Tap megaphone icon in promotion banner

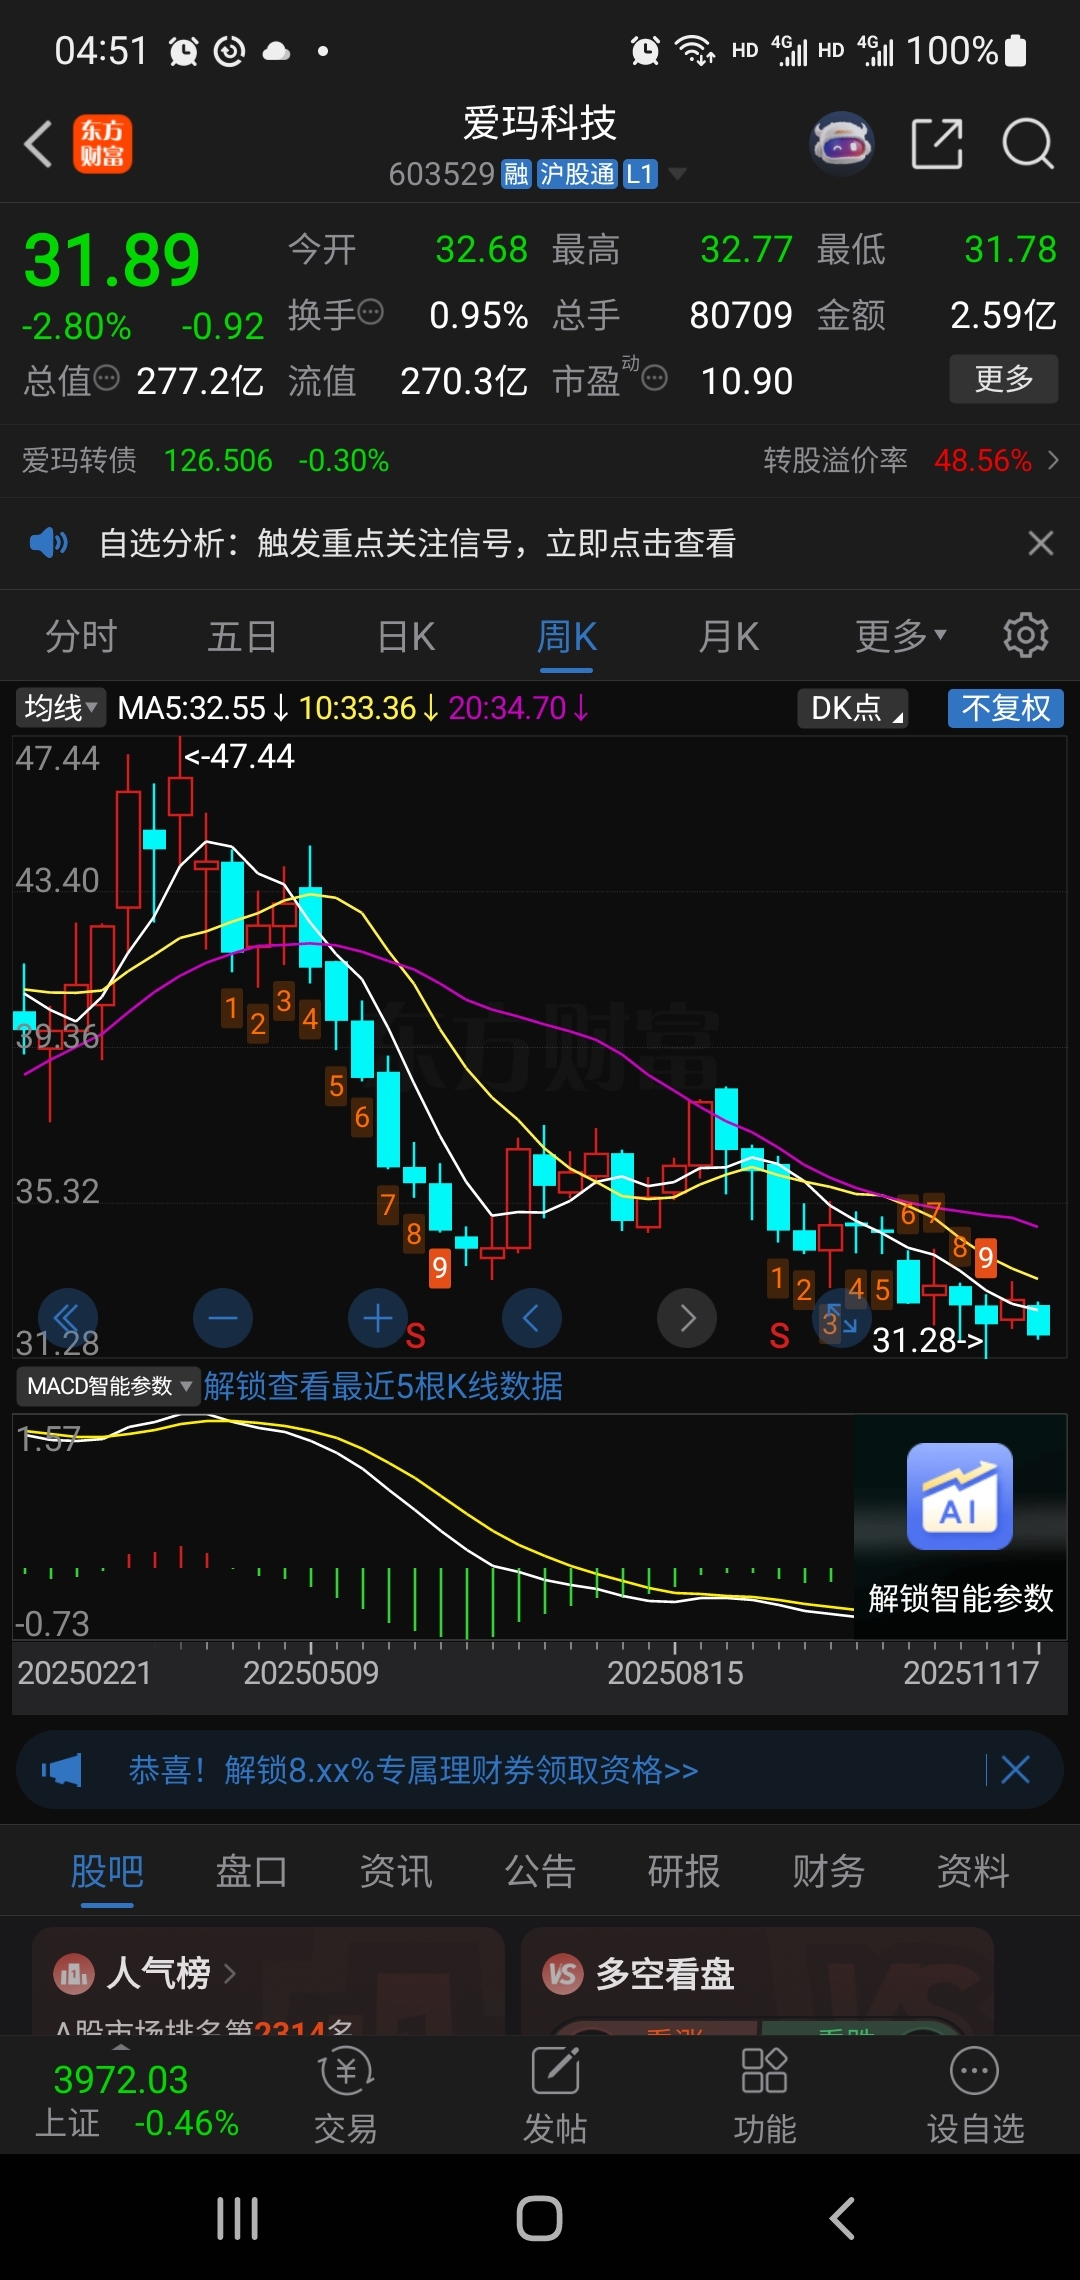click(x=62, y=1770)
